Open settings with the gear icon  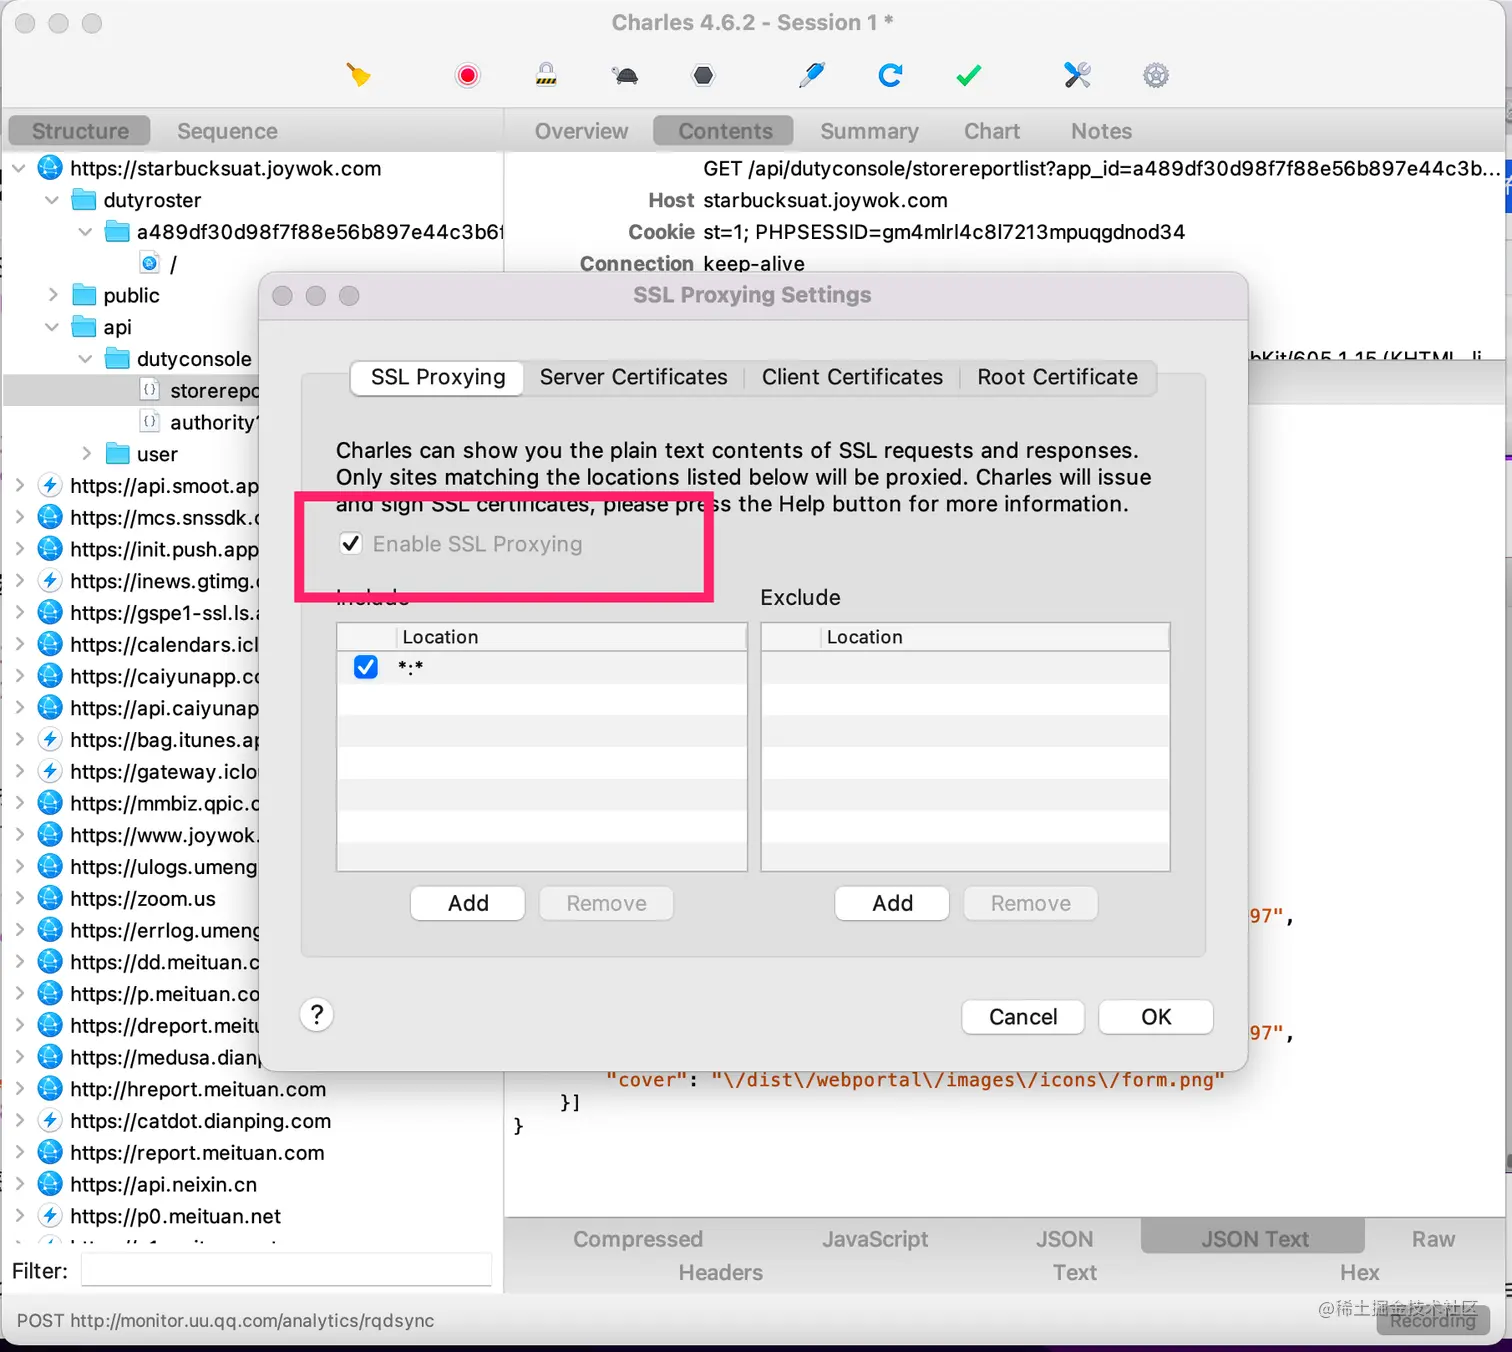coord(1156,75)
